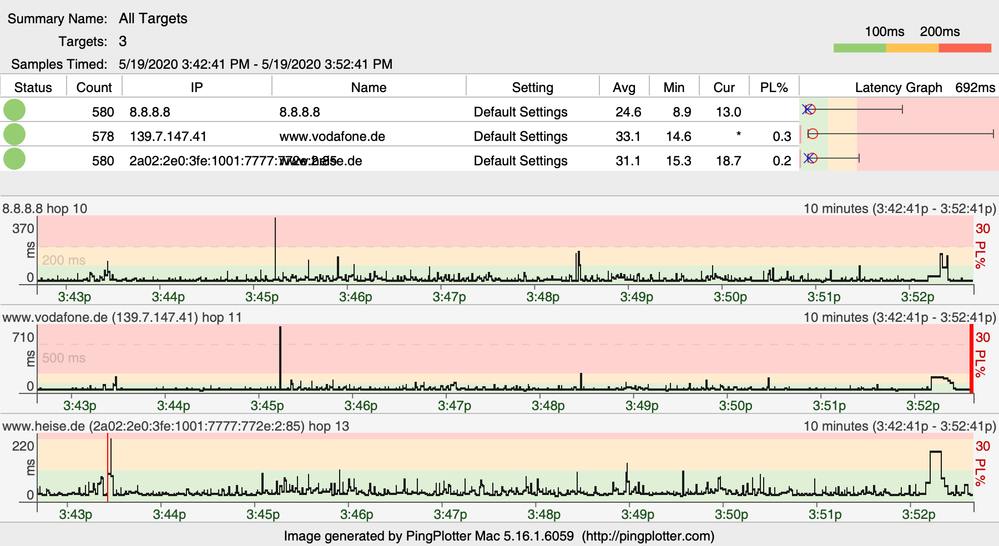The image size is (999, 546).
Task: Click the 200 ms threshold label in 8.8.8.8 graph
Action: click(64, 260)
